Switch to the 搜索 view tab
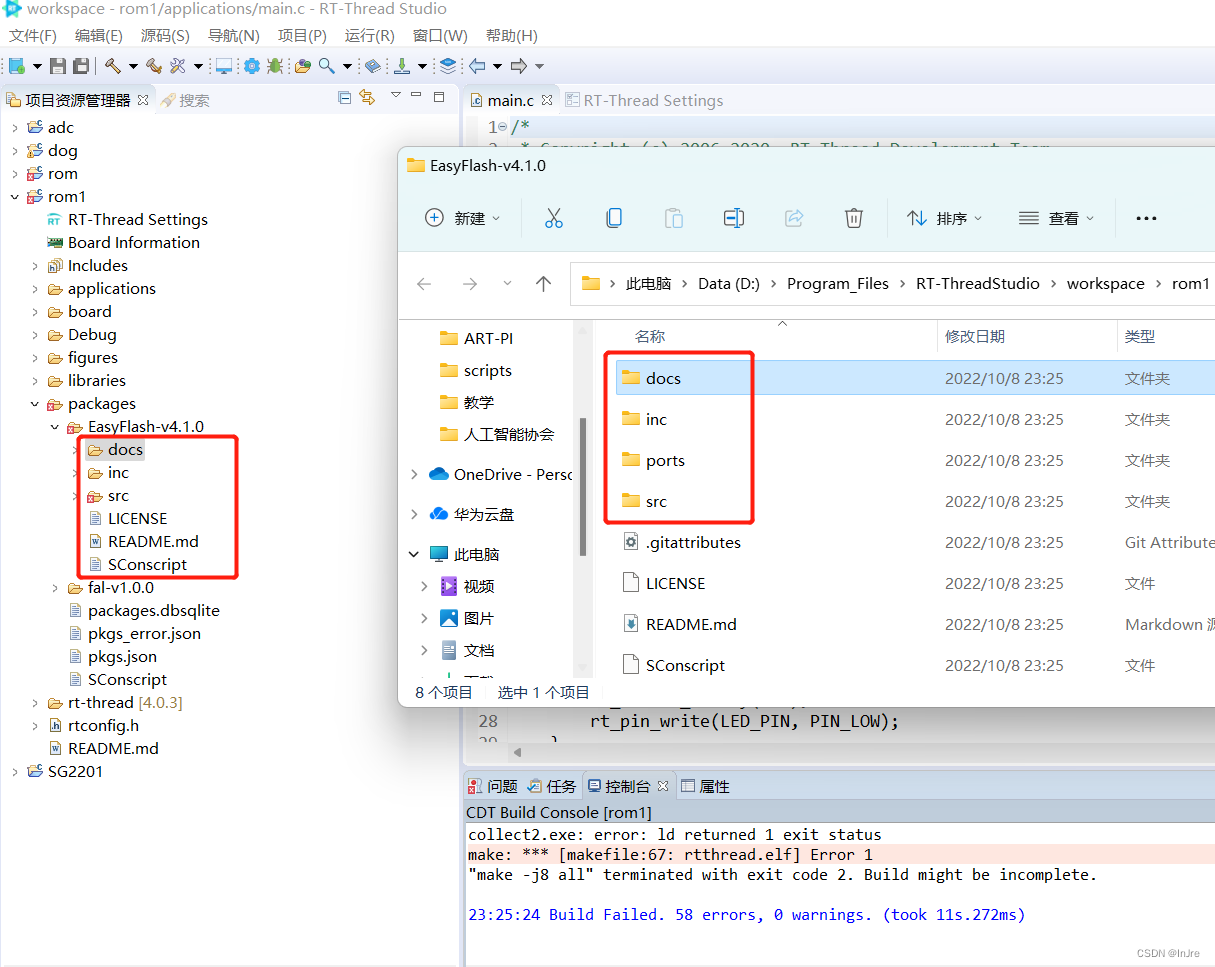Screen dimensions: 1215x967 pyautogui.click(x=185, y=100)
